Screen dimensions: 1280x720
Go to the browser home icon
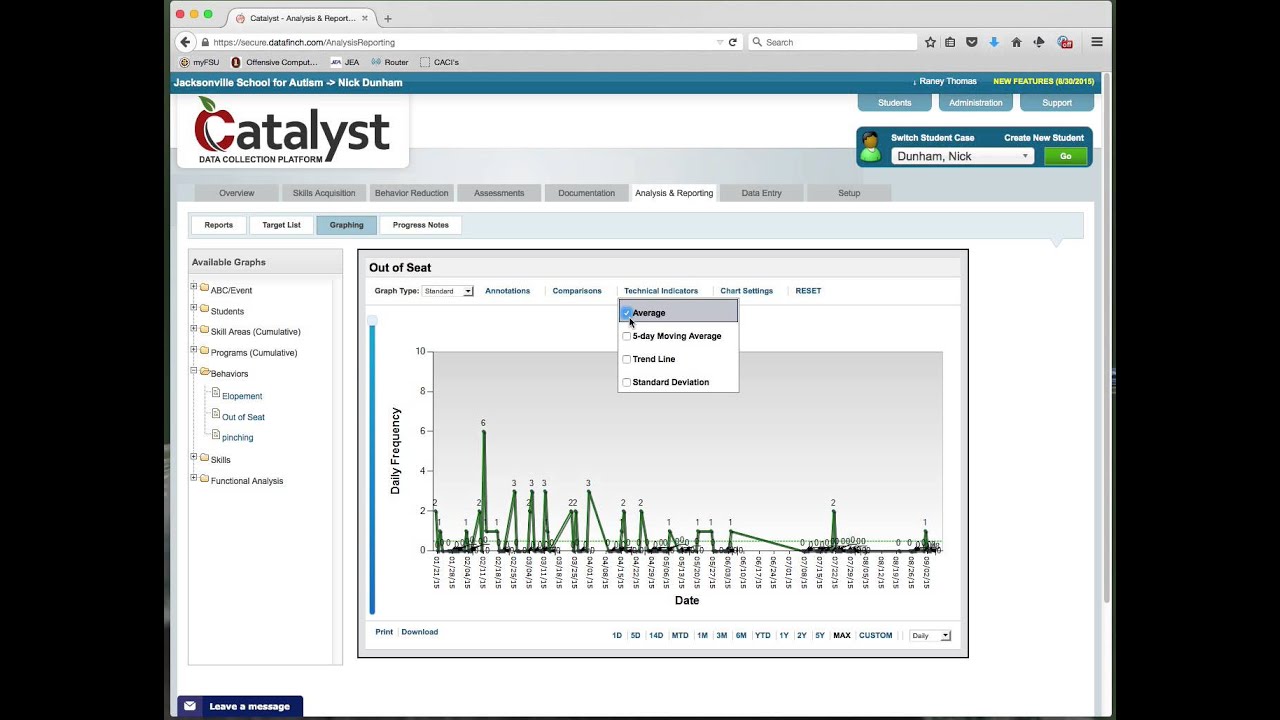pyautogui.click(x=1016, y=42)
